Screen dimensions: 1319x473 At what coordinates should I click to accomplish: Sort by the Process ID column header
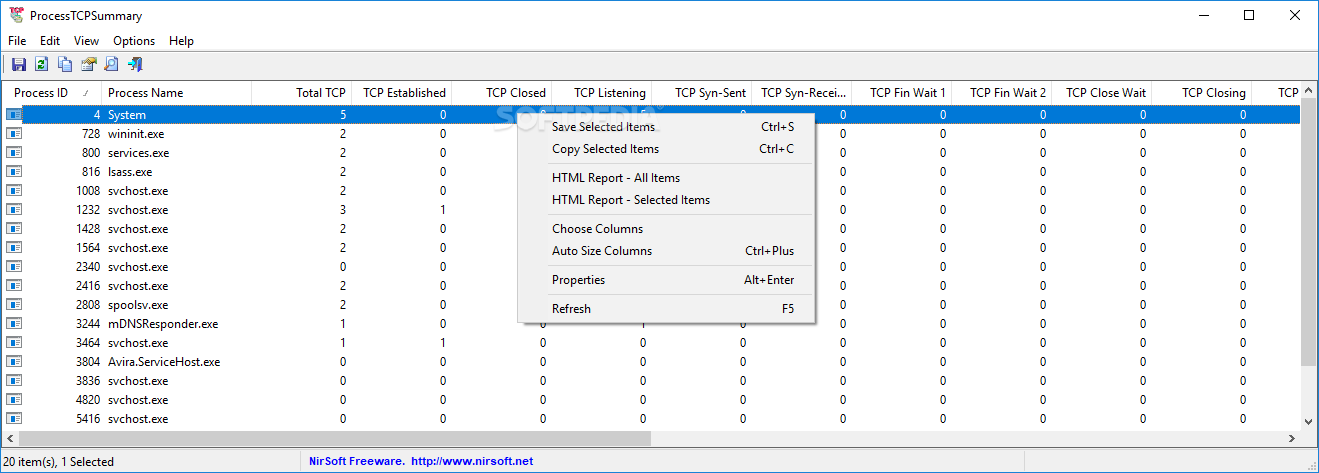coord(51,93)
